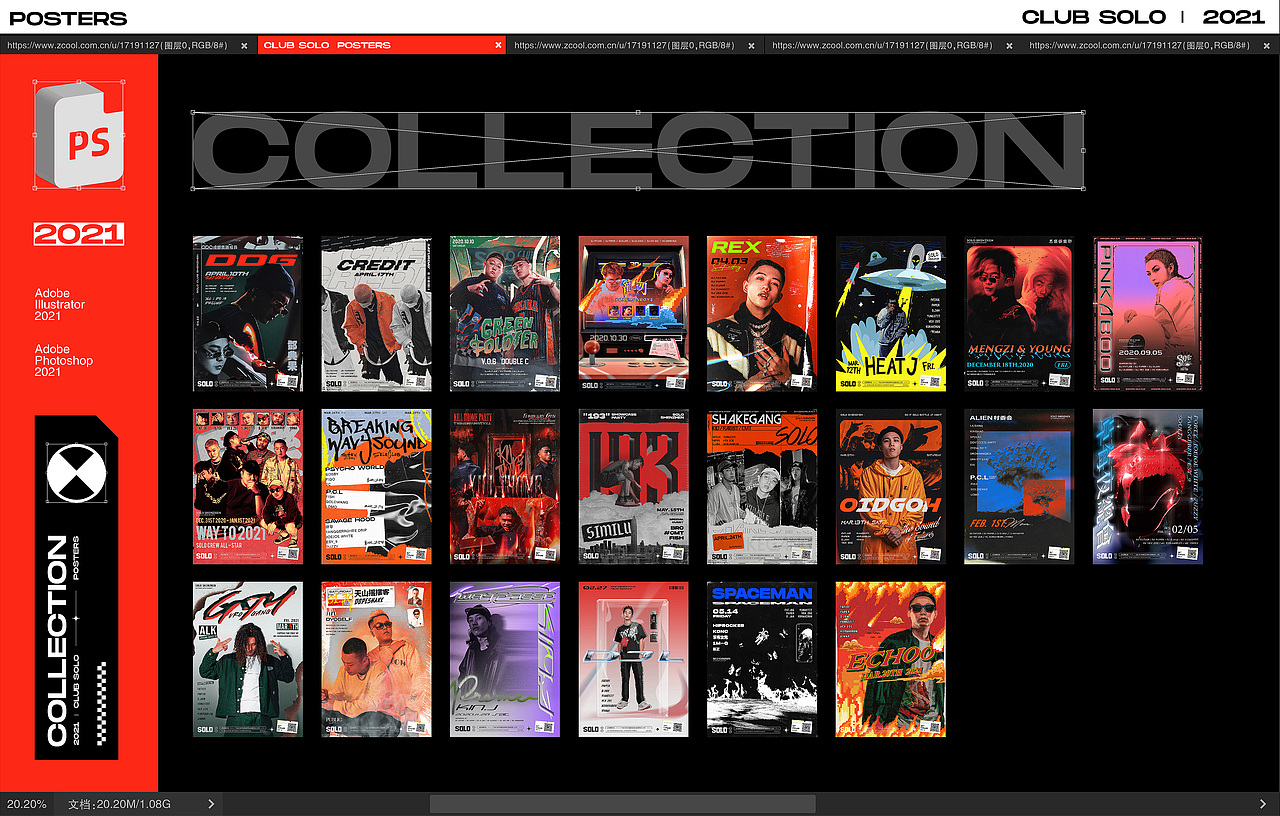Select the ALIEN blue tree poster
1280x816 pixels.
(1019, 486)
